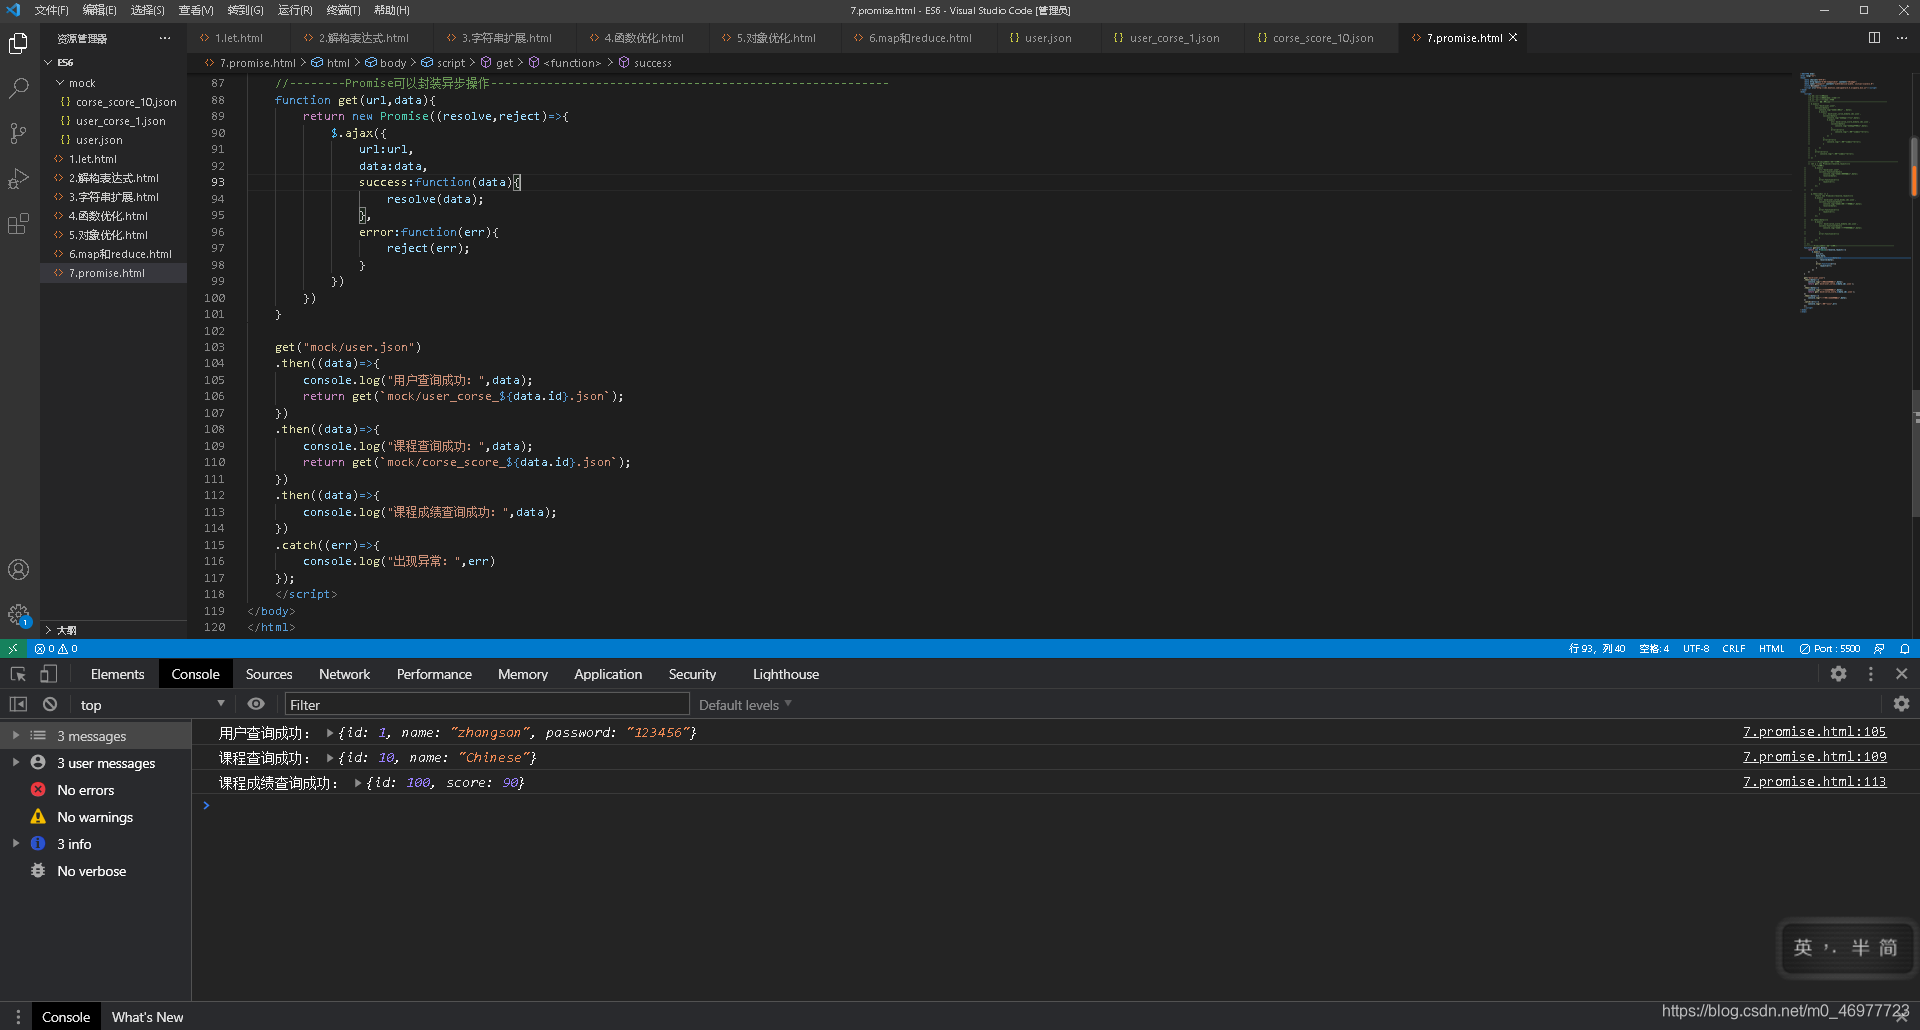Open the Default levels dropdown
Screen dimensions: 1920x1030
click(x=745, y=705)
